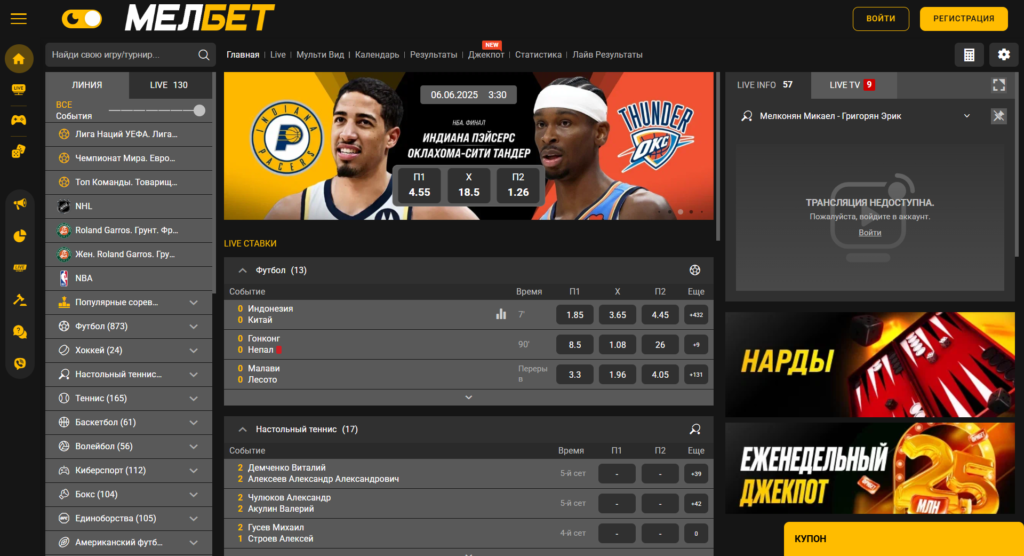
Task: Open the megaphone promotions icon
Action: click(20, 204)
